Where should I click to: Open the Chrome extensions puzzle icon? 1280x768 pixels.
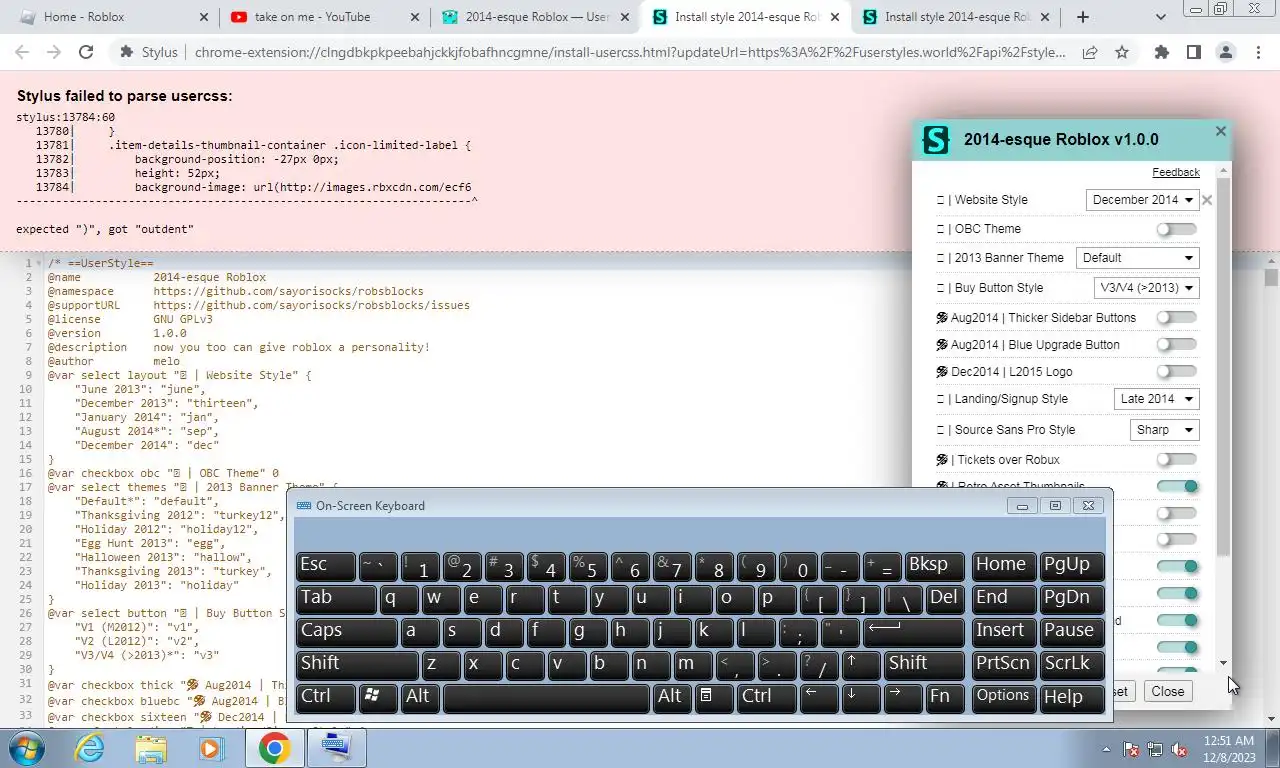1161,53
